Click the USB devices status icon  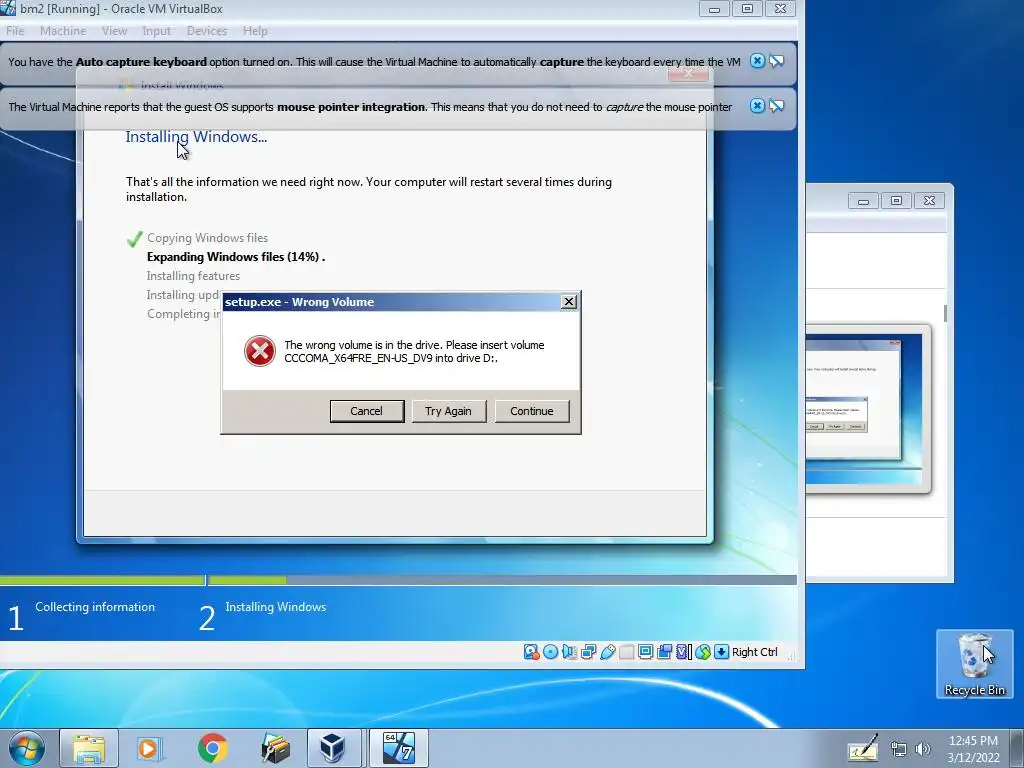607,652
